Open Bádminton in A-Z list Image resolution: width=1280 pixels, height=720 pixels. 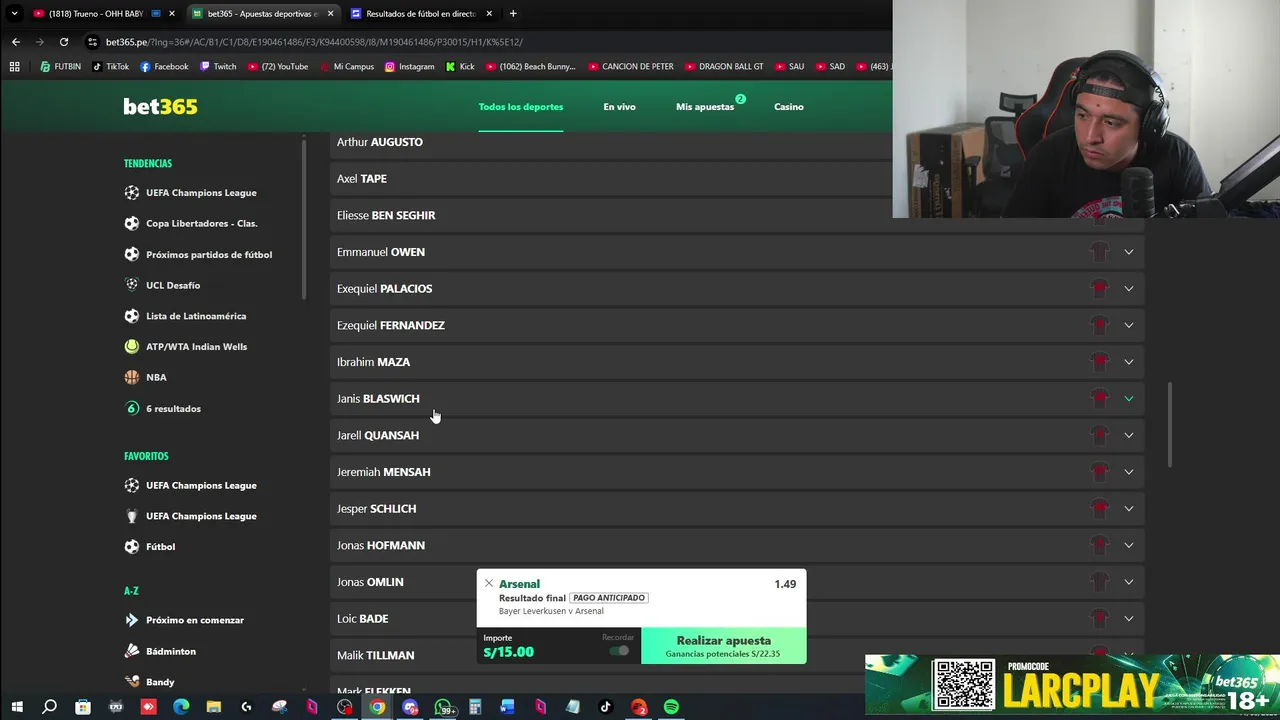coord(171,651)
